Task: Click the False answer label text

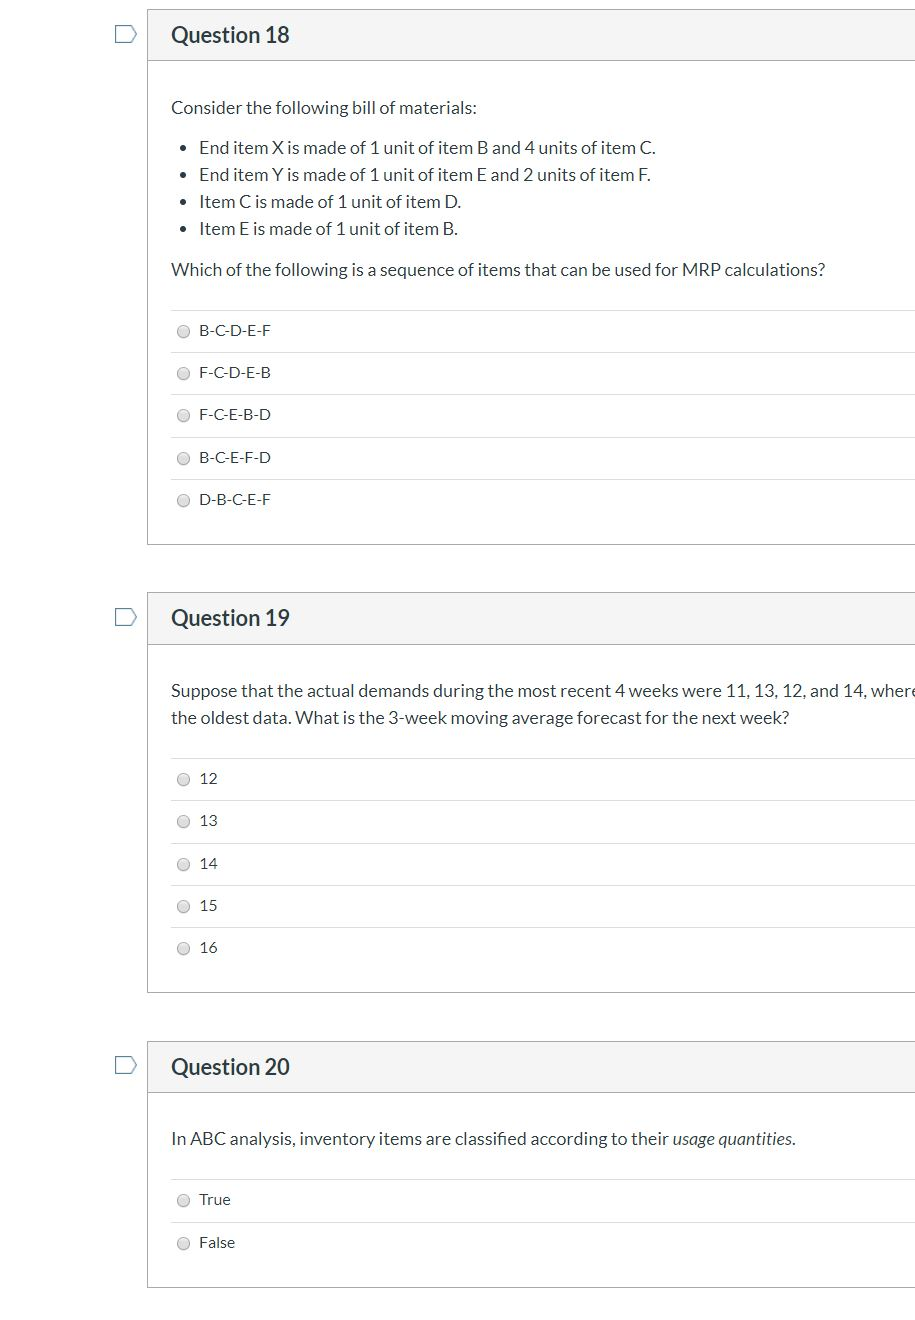Action: point(216,1242)
